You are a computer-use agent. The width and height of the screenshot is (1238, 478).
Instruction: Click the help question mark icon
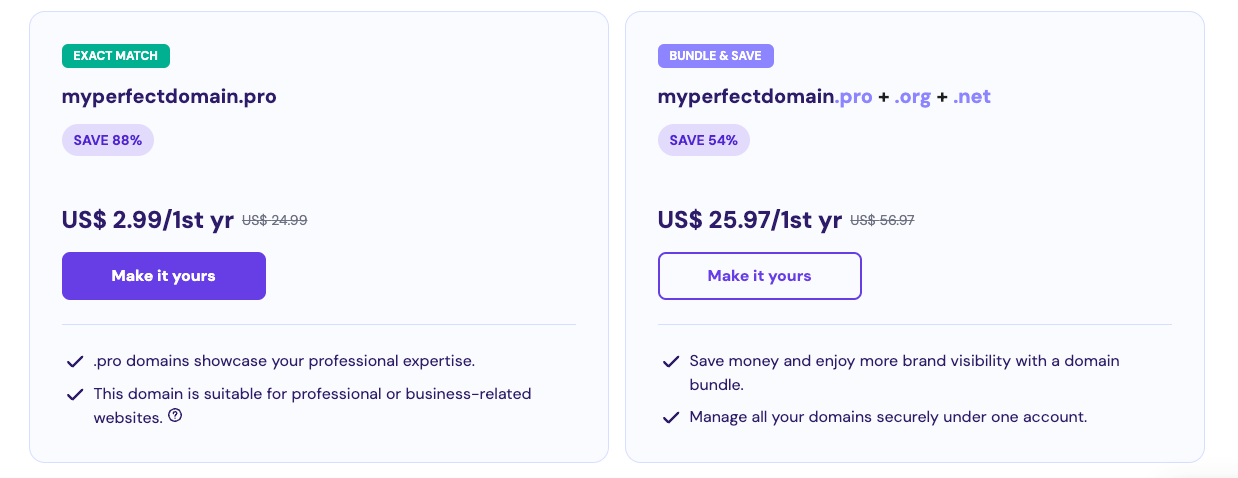[x=175, y=416]
